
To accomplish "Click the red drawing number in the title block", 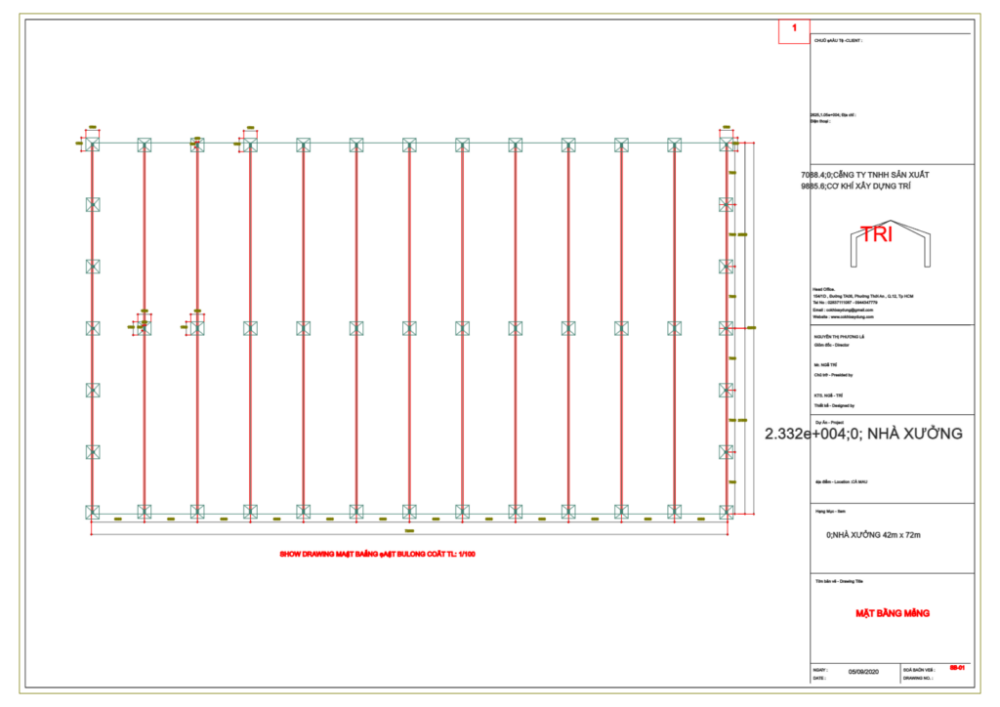I will tap(957, 668).
